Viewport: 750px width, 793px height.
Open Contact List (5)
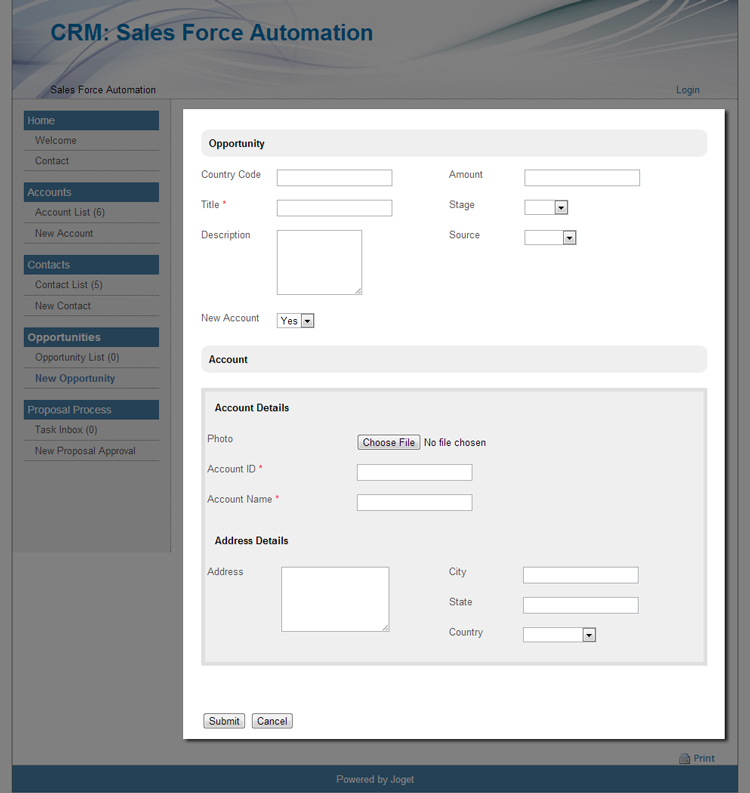(x=69, y=285)
